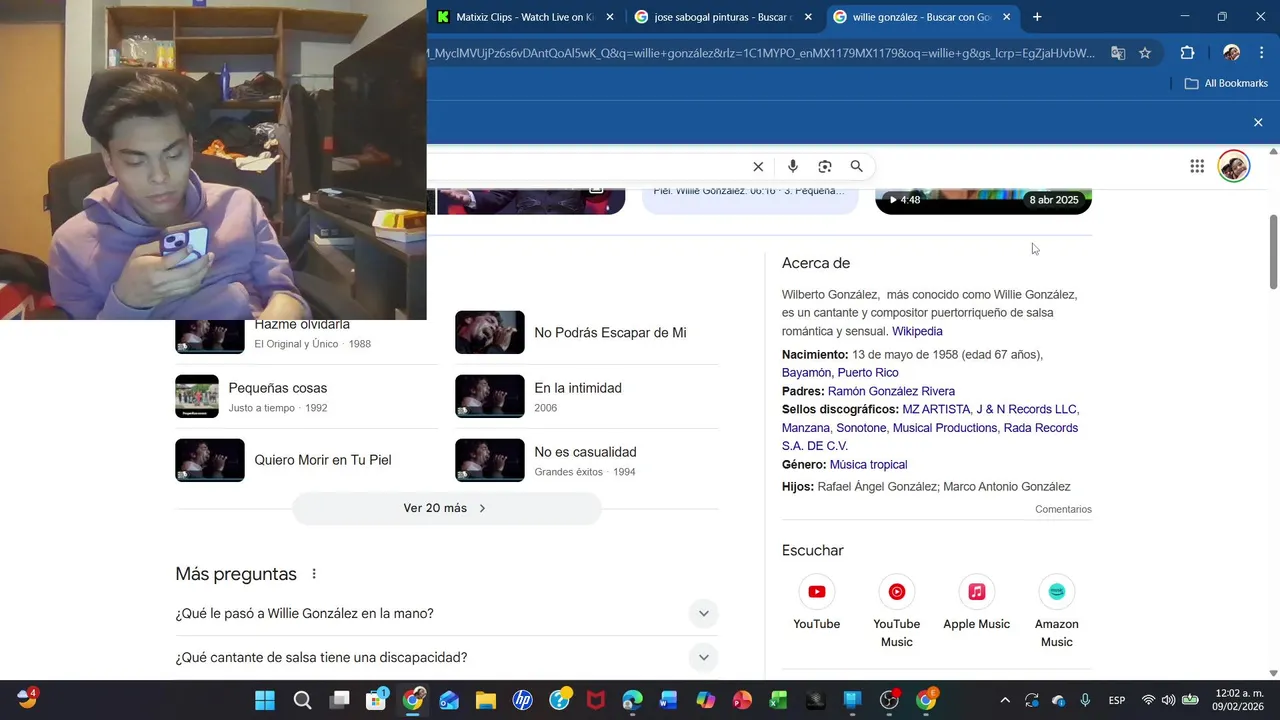Open the Windows Start menu
The image size is (1280, 720).
265,700
